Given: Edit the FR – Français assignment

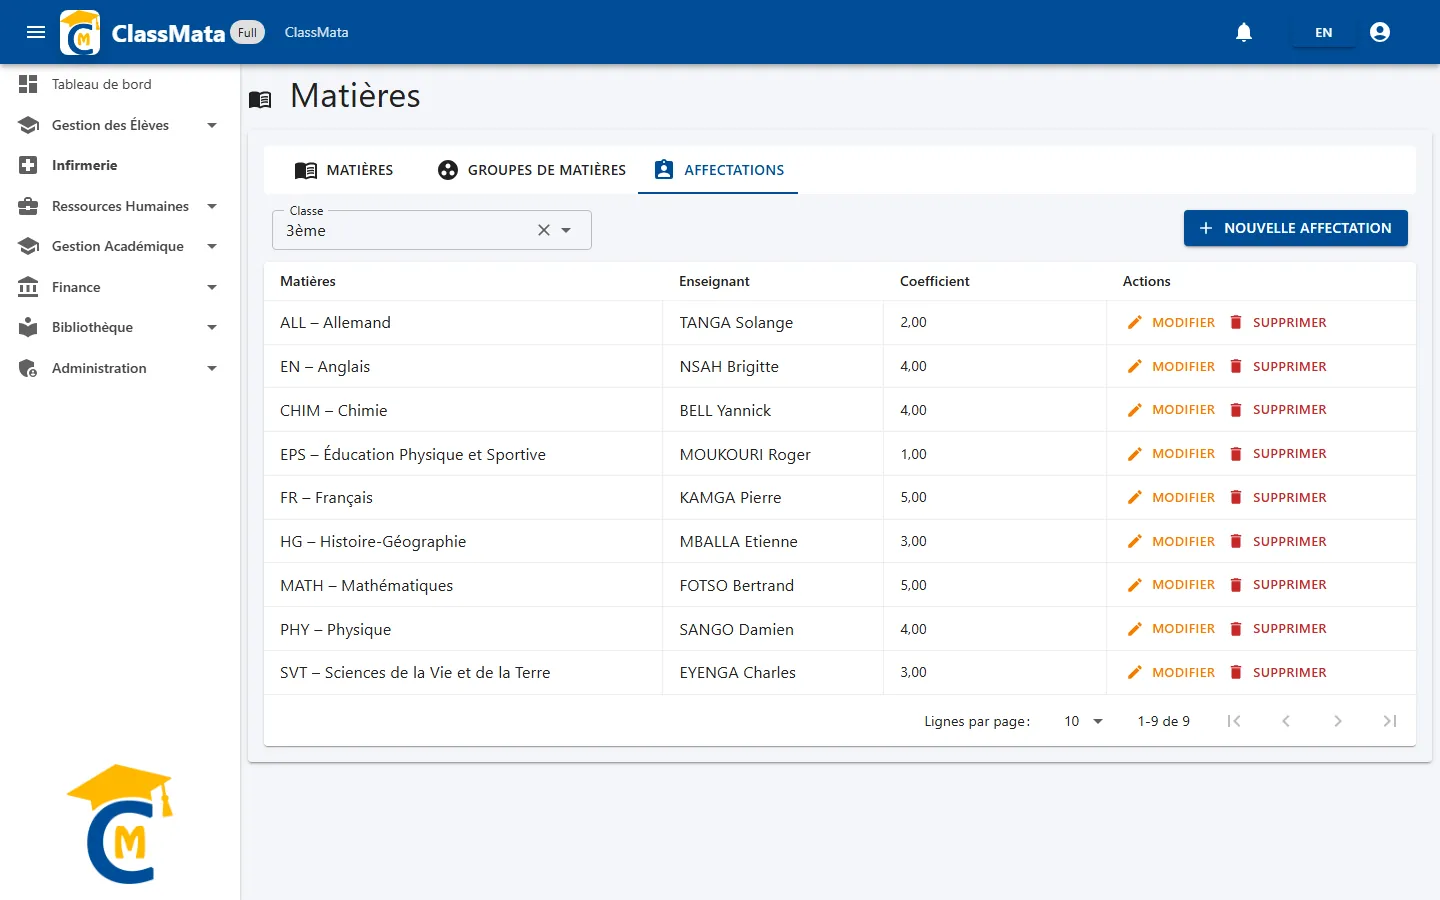Looking at the screenshot, I should pos(1171,497).
